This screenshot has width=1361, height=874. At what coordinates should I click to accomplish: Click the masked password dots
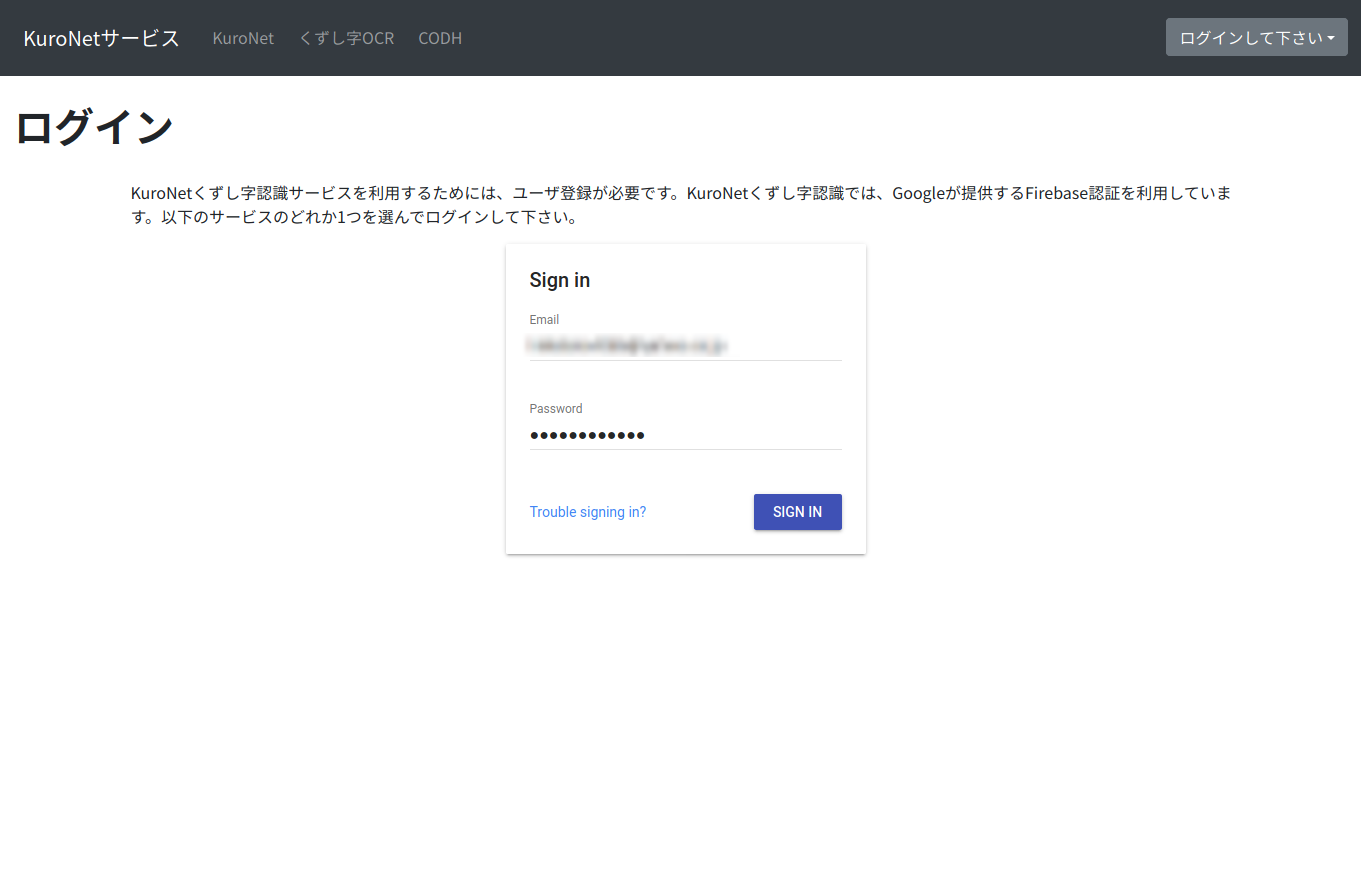pos(587,434)
